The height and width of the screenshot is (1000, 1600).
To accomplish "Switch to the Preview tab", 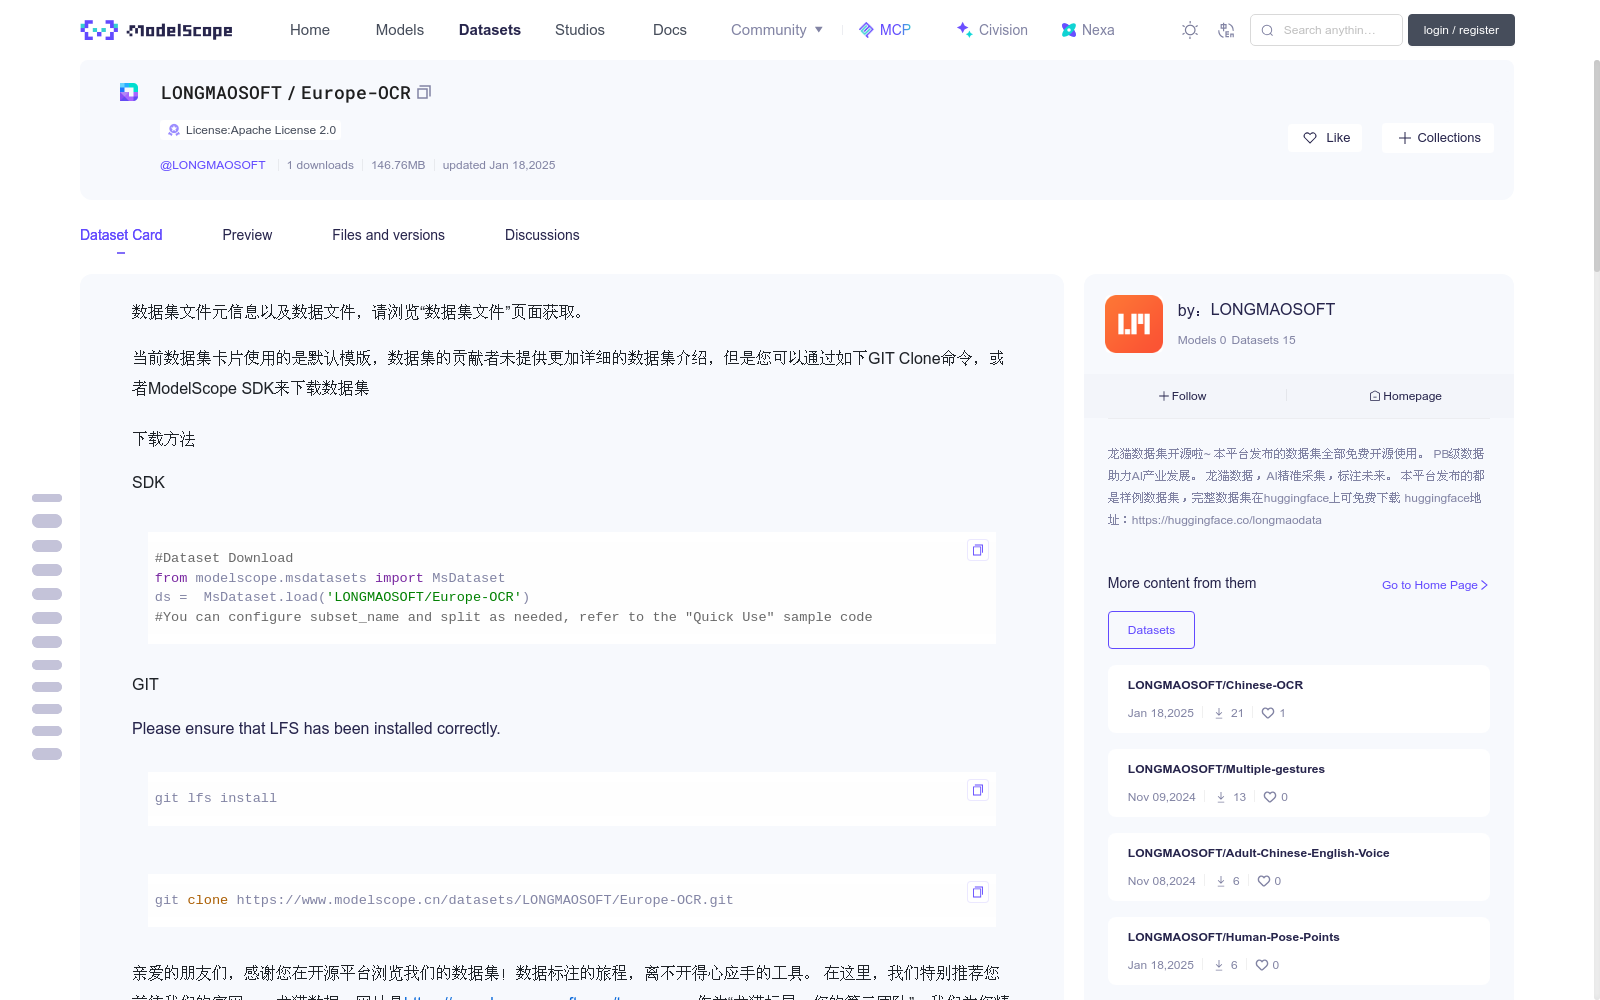I will (247, 235).
